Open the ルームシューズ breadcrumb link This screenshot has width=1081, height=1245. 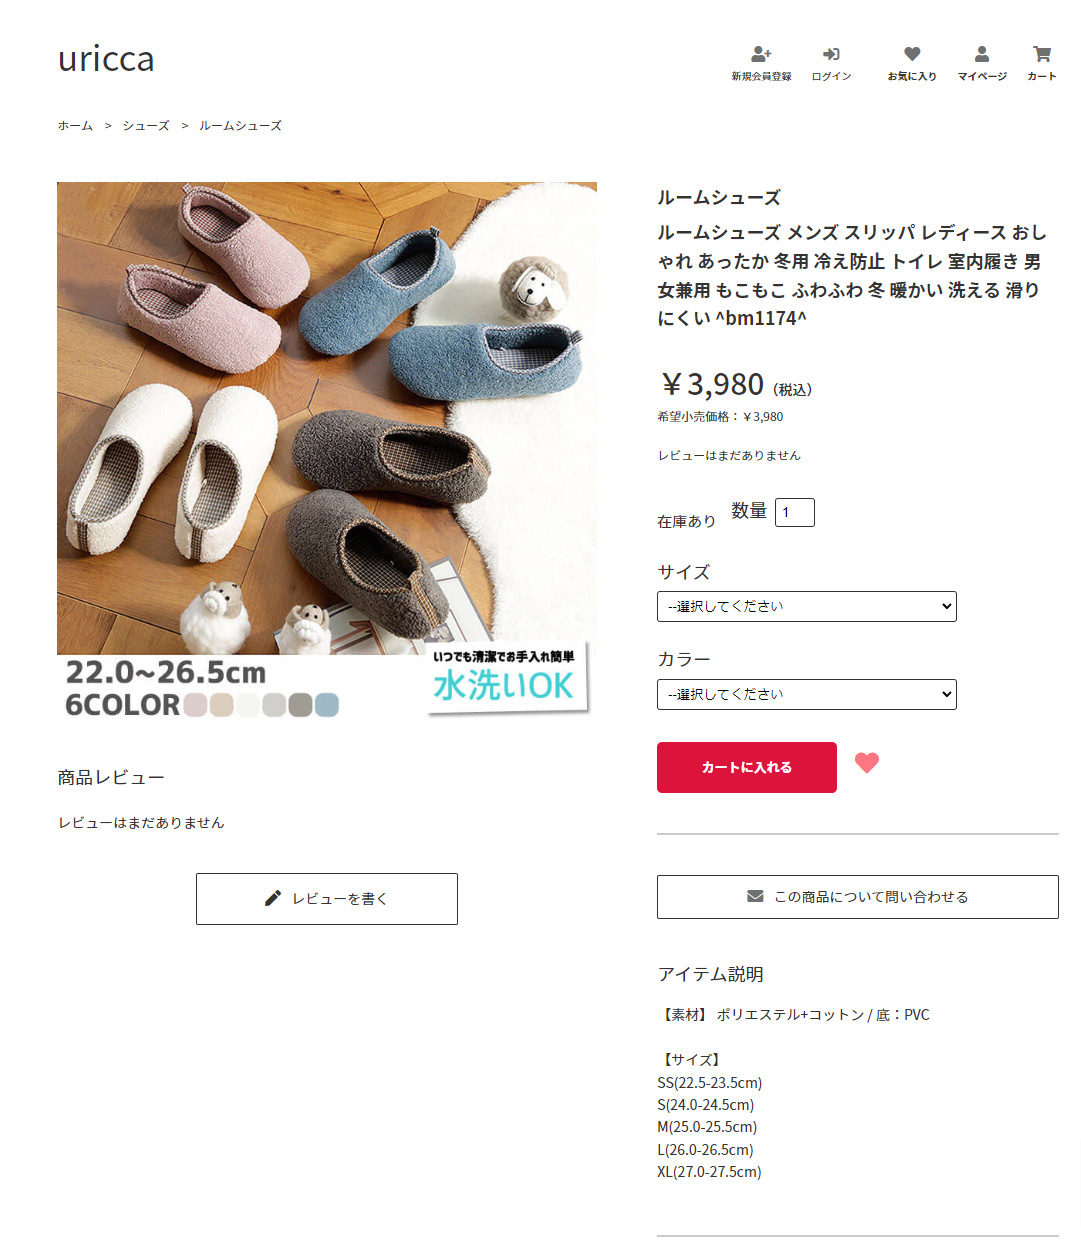[x=240, y=126]
